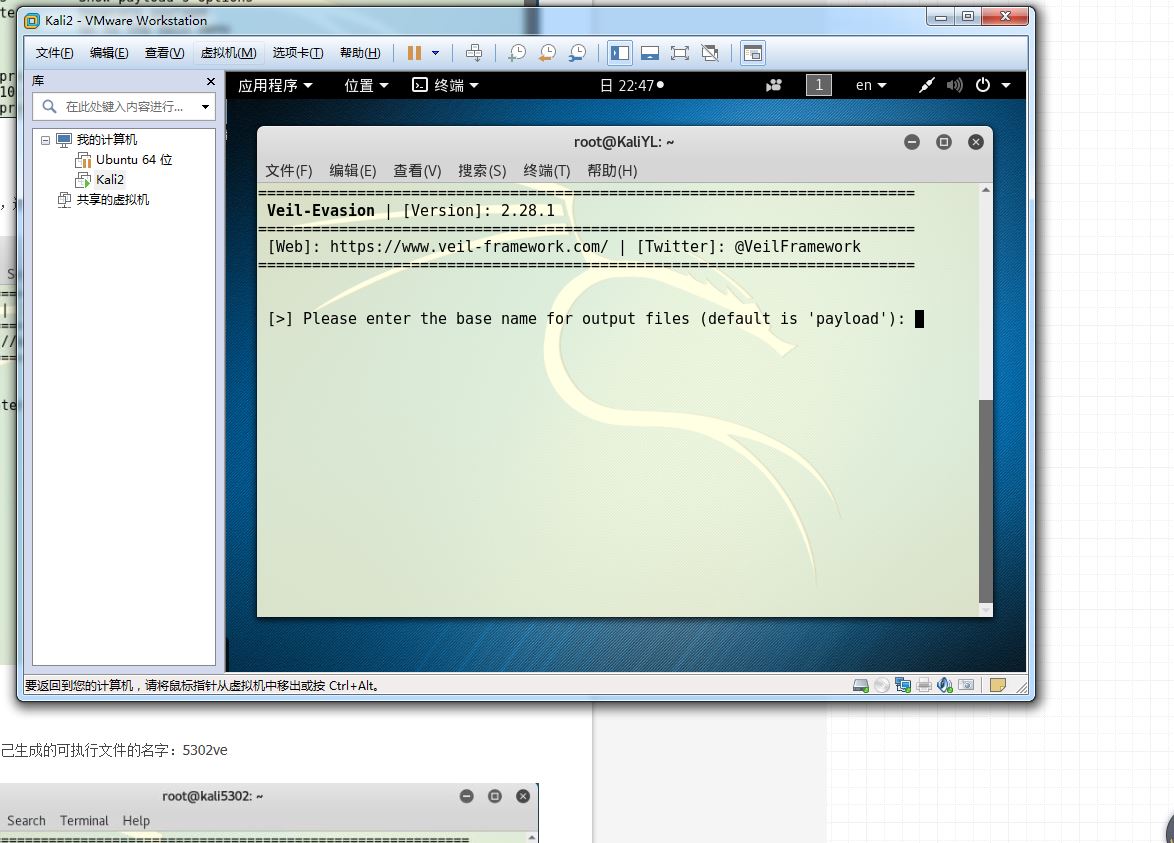1174x843 pixels.
Task: Open the terminal 编辑(E) menu
Action: click(353, 171)
